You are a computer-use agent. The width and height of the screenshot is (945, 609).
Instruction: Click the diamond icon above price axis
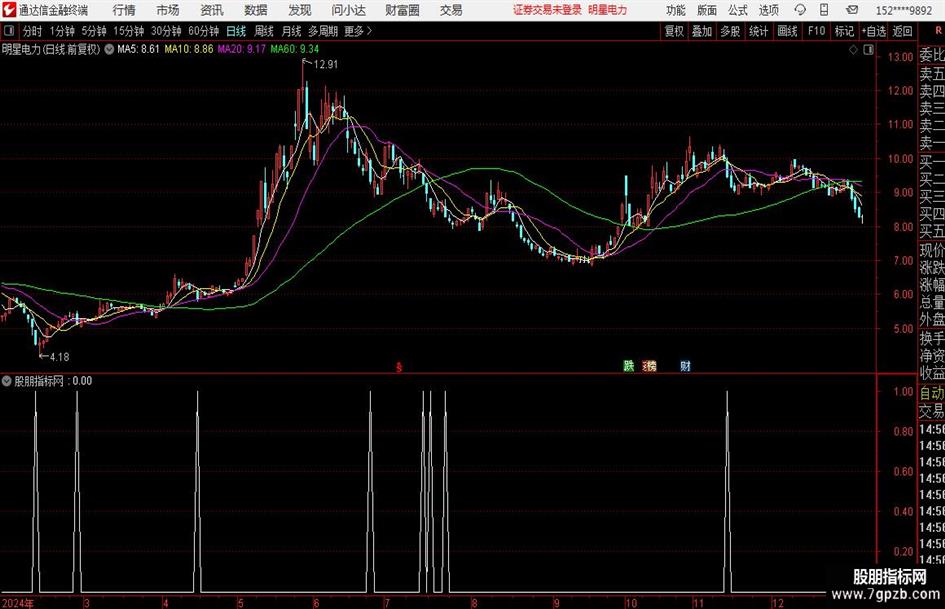coord(853,50)
